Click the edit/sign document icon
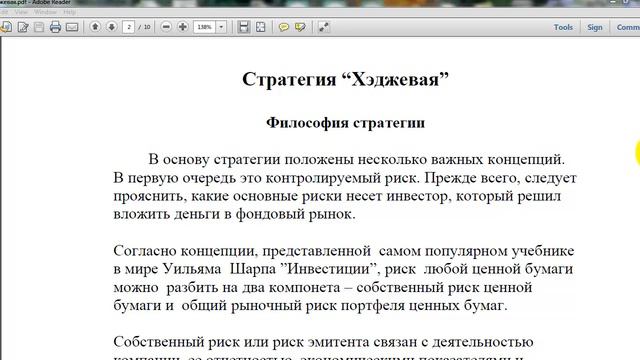This screenshot has height=360, width=640. 23,27
